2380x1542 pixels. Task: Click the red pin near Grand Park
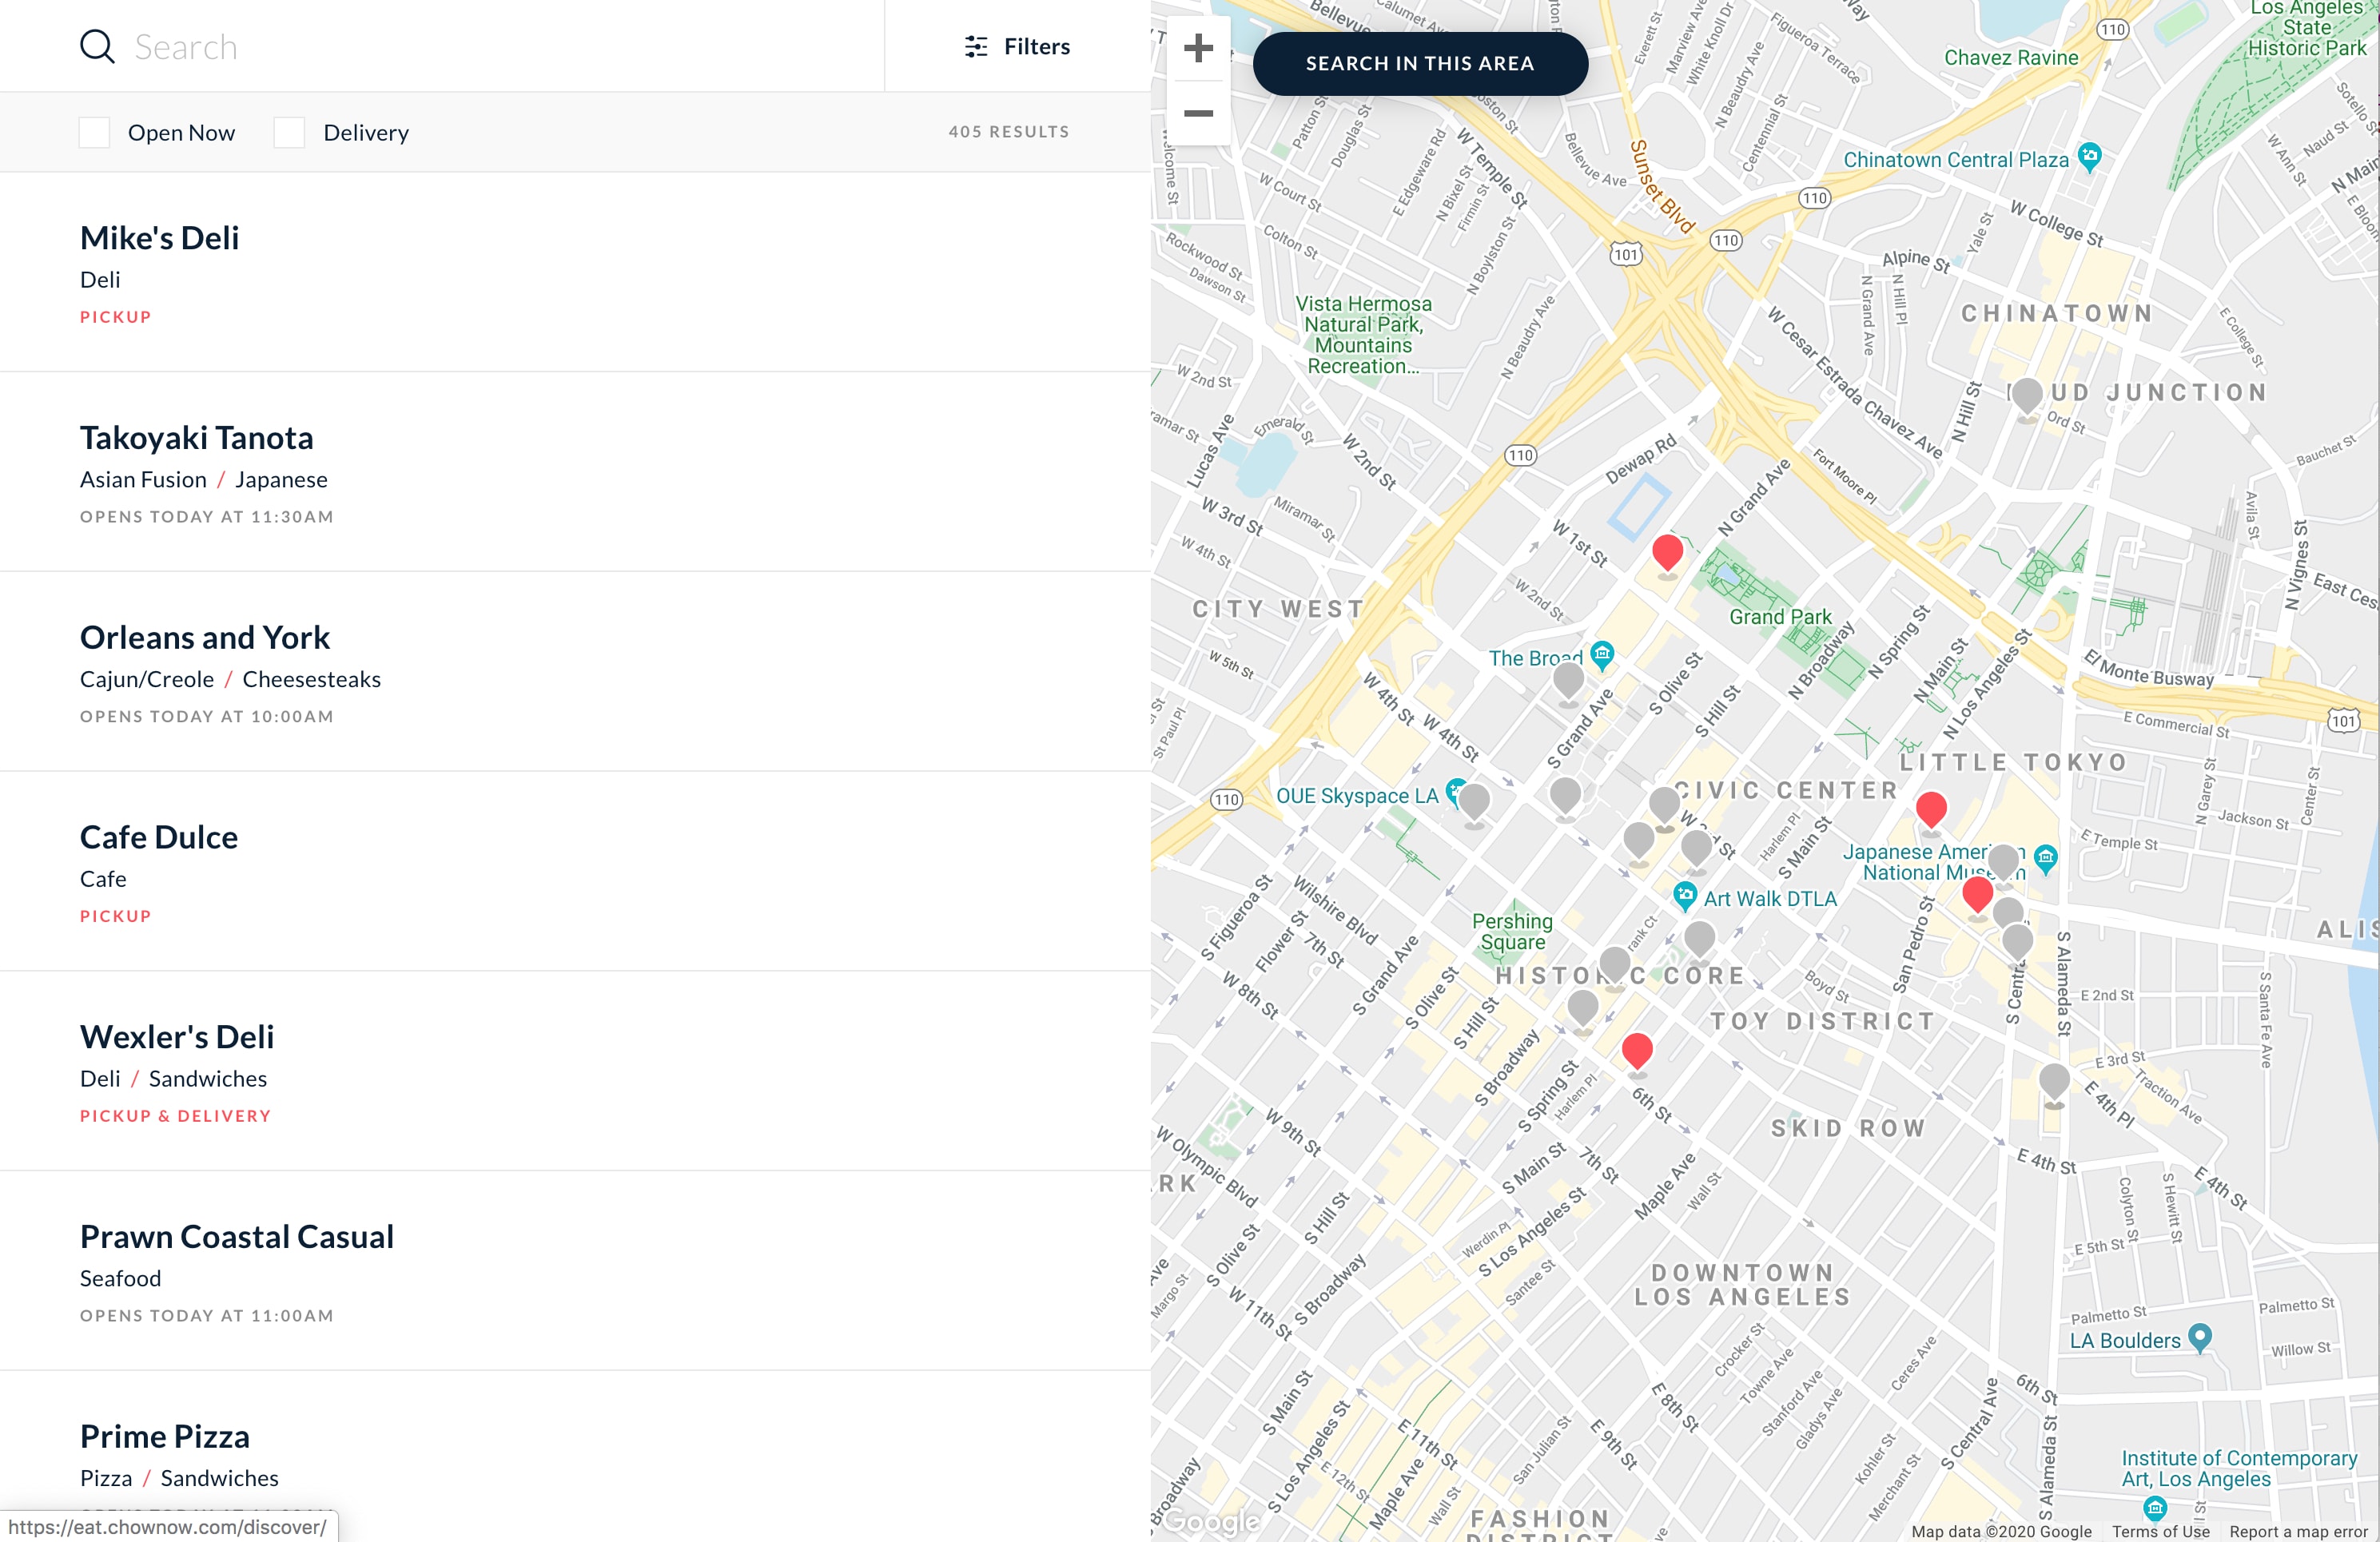pos(1667,552)
